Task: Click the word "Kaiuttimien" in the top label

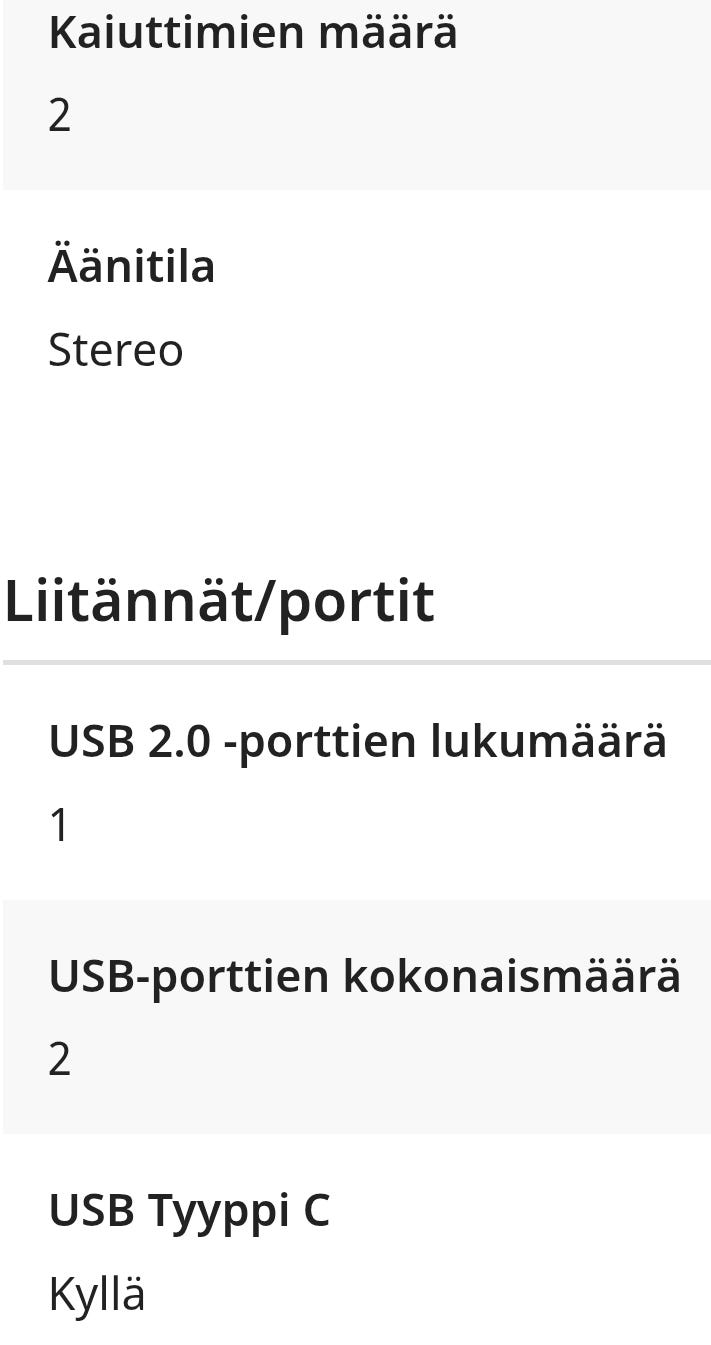Action: [x=176, y=33]
